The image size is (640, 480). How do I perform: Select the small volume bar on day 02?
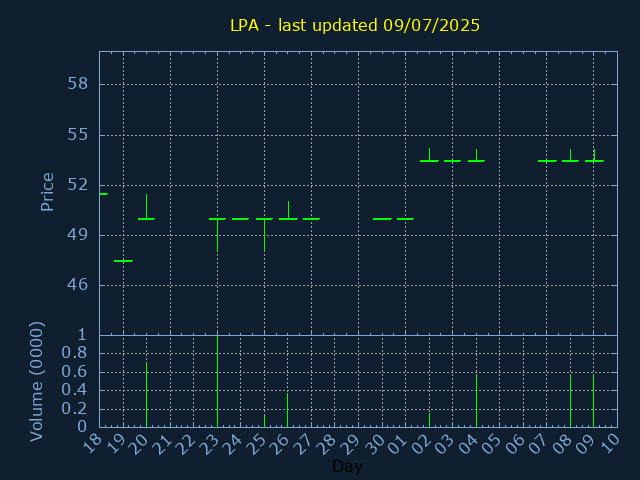pos(429,420)
